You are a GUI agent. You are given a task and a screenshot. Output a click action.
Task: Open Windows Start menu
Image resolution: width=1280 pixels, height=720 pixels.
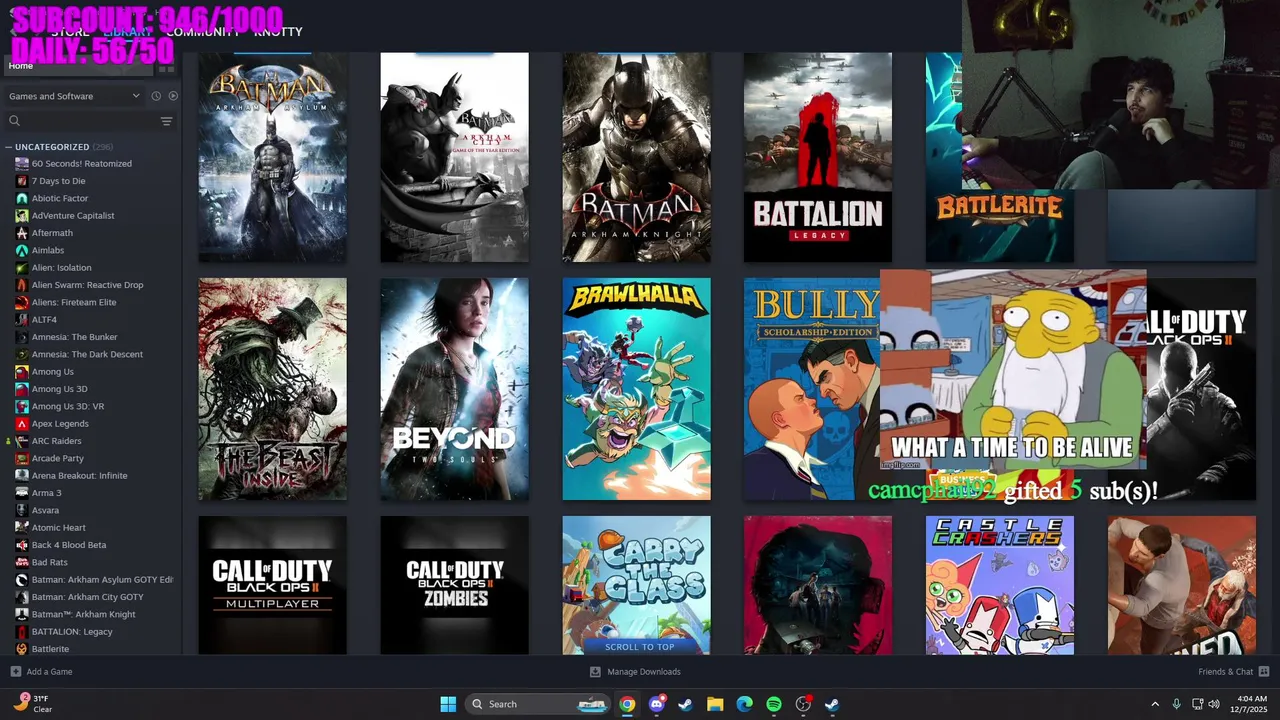click(448, 704)
